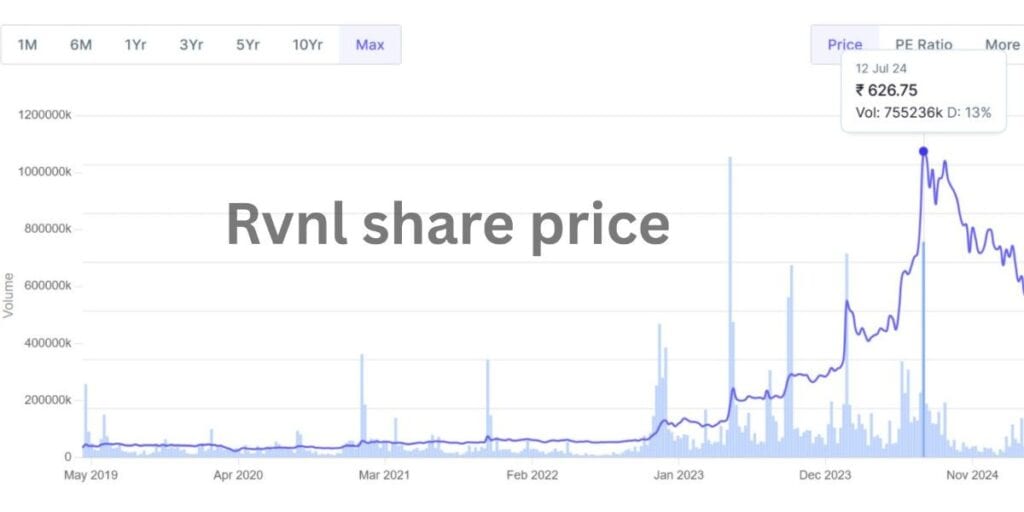Click the Volume axis title
This screenshot has height=512, width=1024.
(9, 295)
